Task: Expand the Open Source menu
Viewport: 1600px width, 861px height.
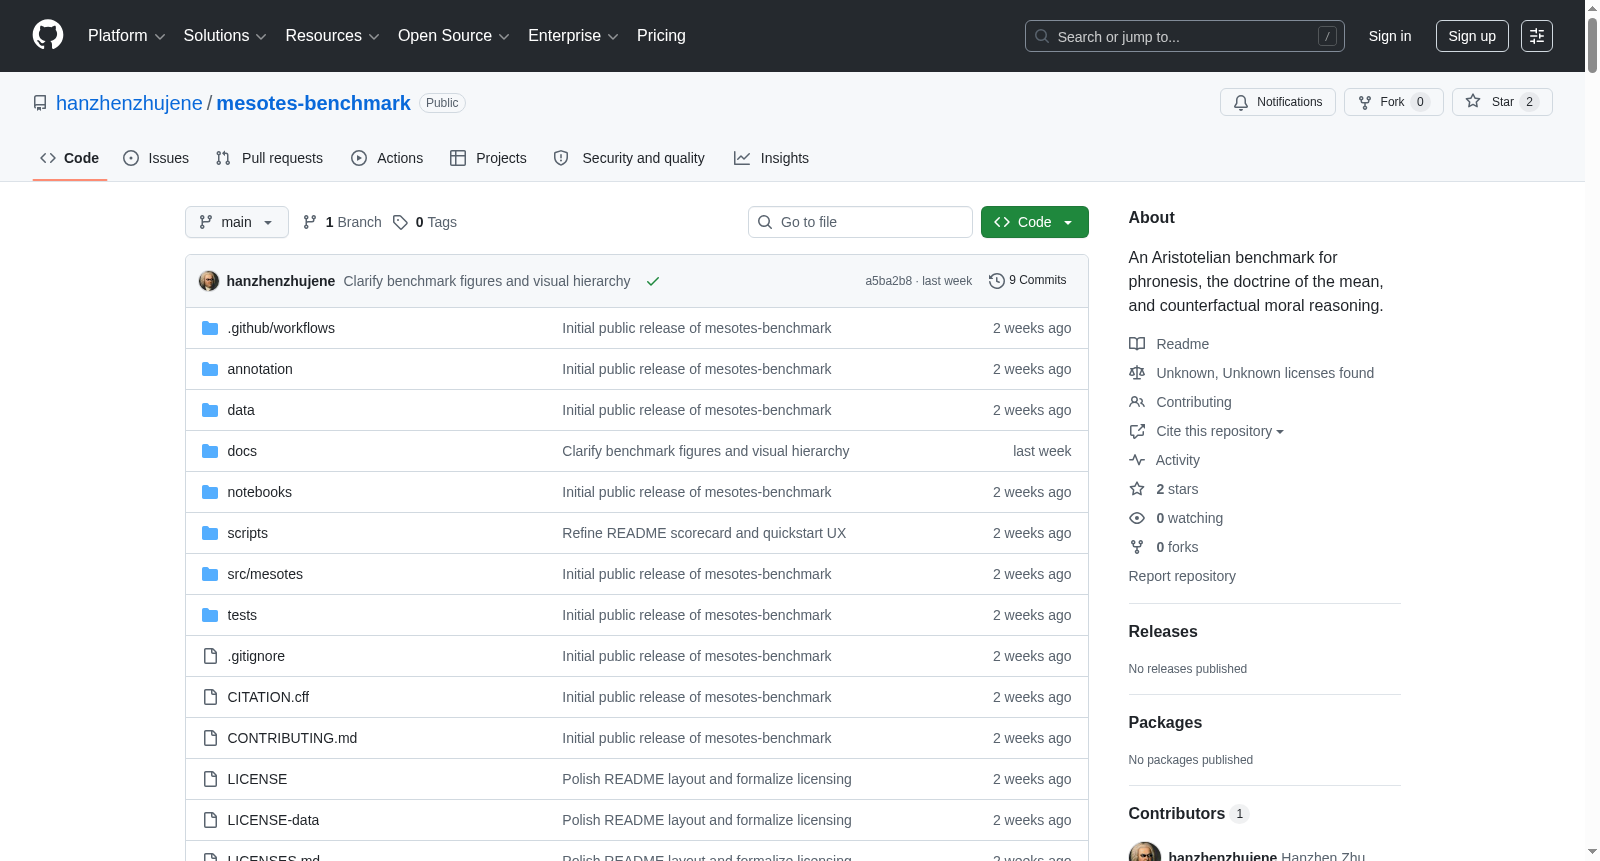Action: [454, 36]
